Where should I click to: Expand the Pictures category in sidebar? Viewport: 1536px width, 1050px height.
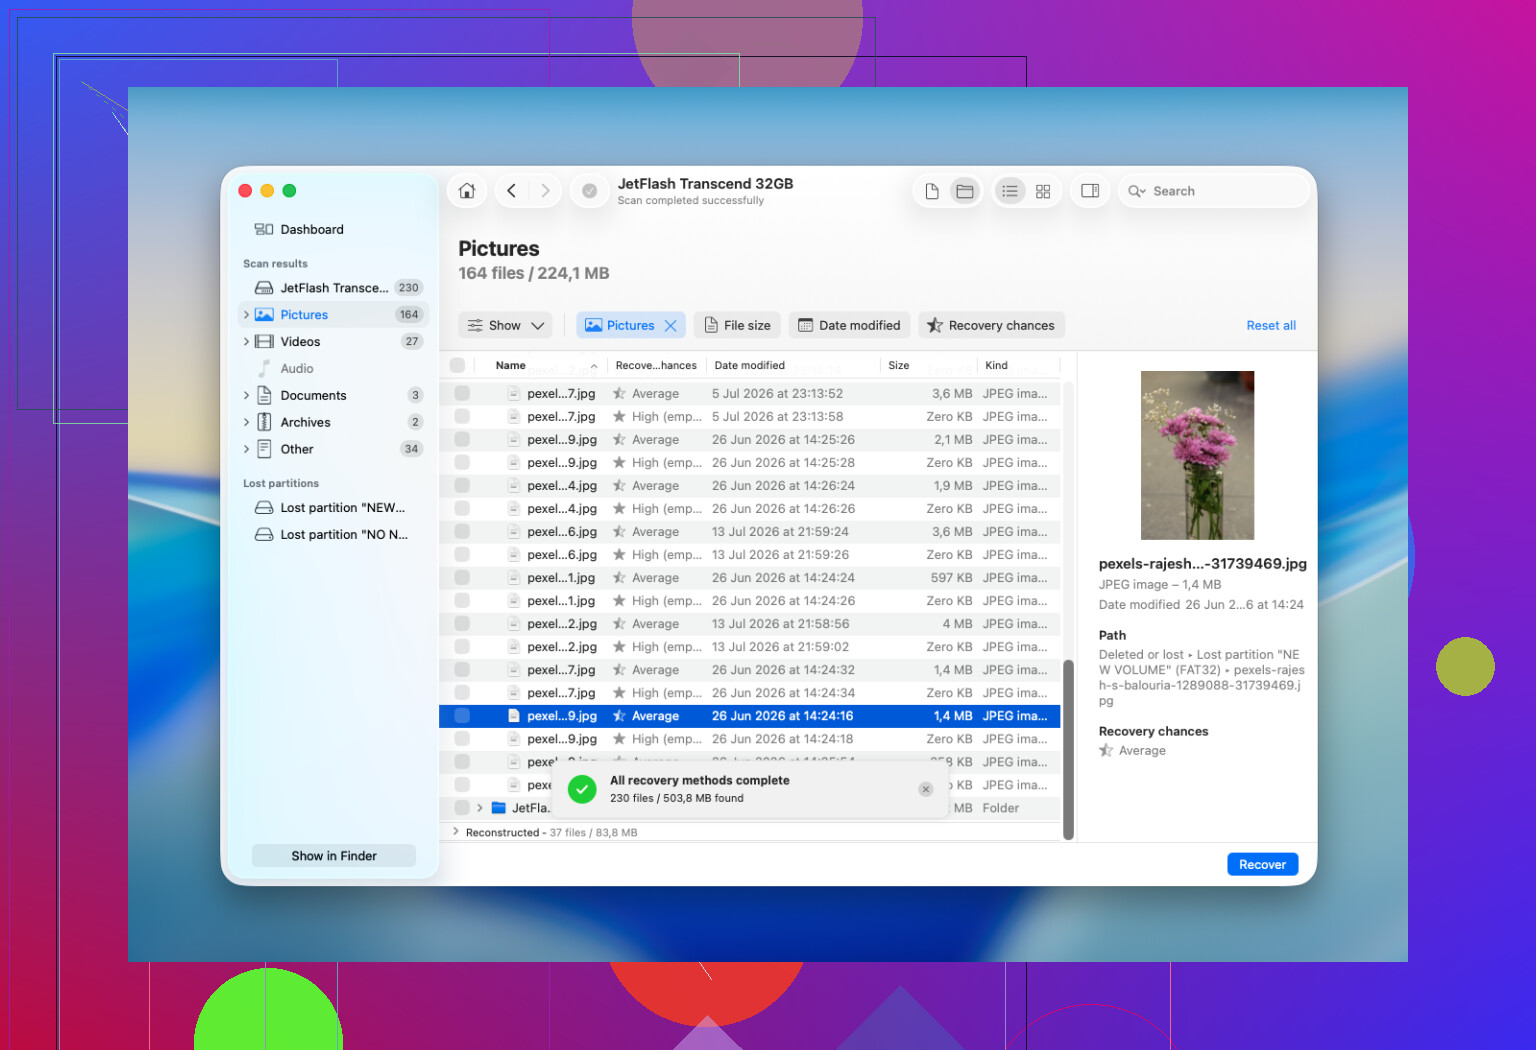pyautogui.click(x=246, y=315)
